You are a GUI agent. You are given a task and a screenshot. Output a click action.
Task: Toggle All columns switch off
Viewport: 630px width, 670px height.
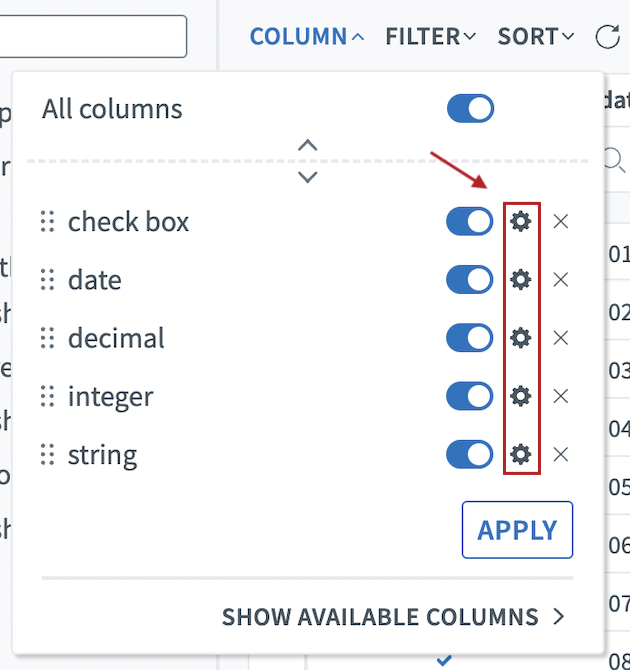click(x=470, y=109)
